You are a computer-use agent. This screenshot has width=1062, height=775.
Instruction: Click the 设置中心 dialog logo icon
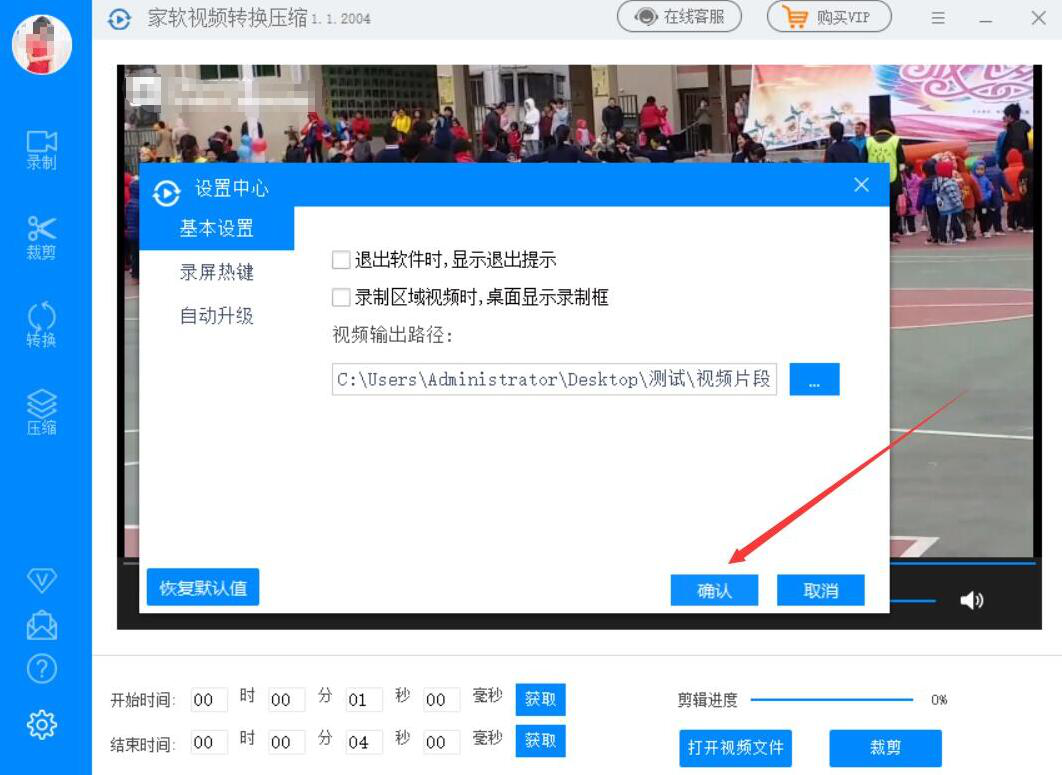point(166,193)
